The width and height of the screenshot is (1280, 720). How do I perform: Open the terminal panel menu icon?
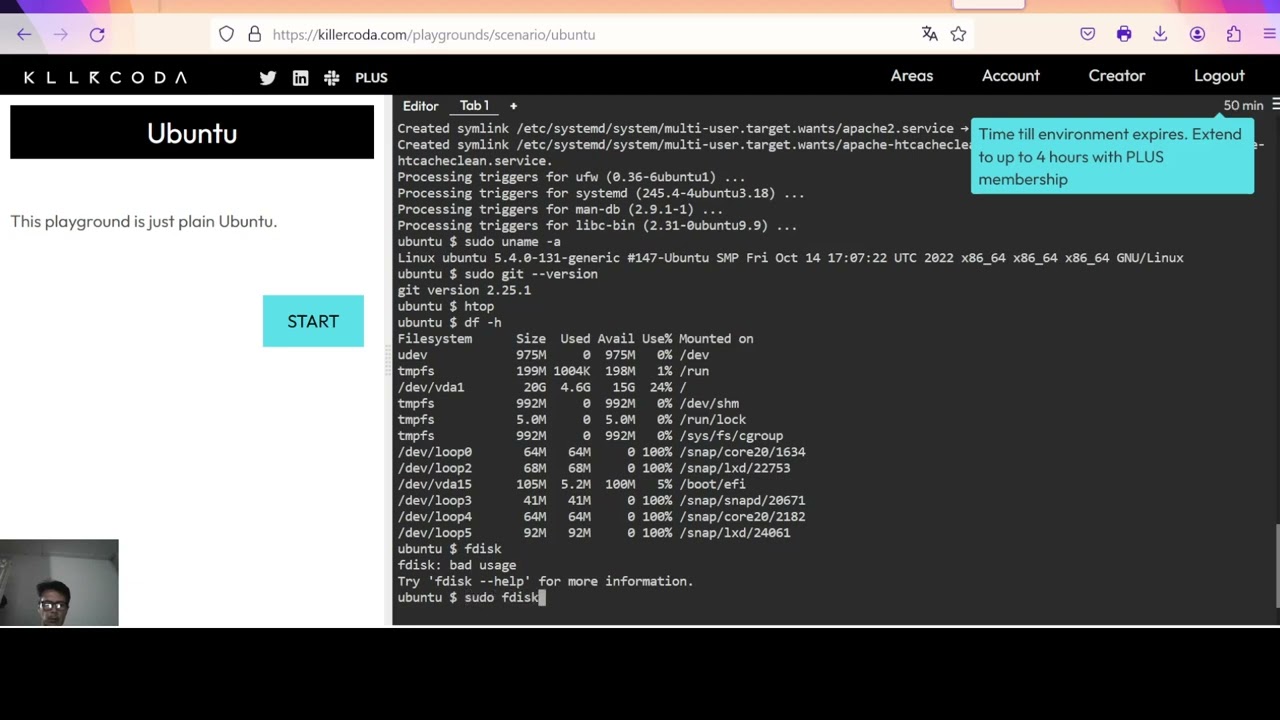[x=1274, y=105]
